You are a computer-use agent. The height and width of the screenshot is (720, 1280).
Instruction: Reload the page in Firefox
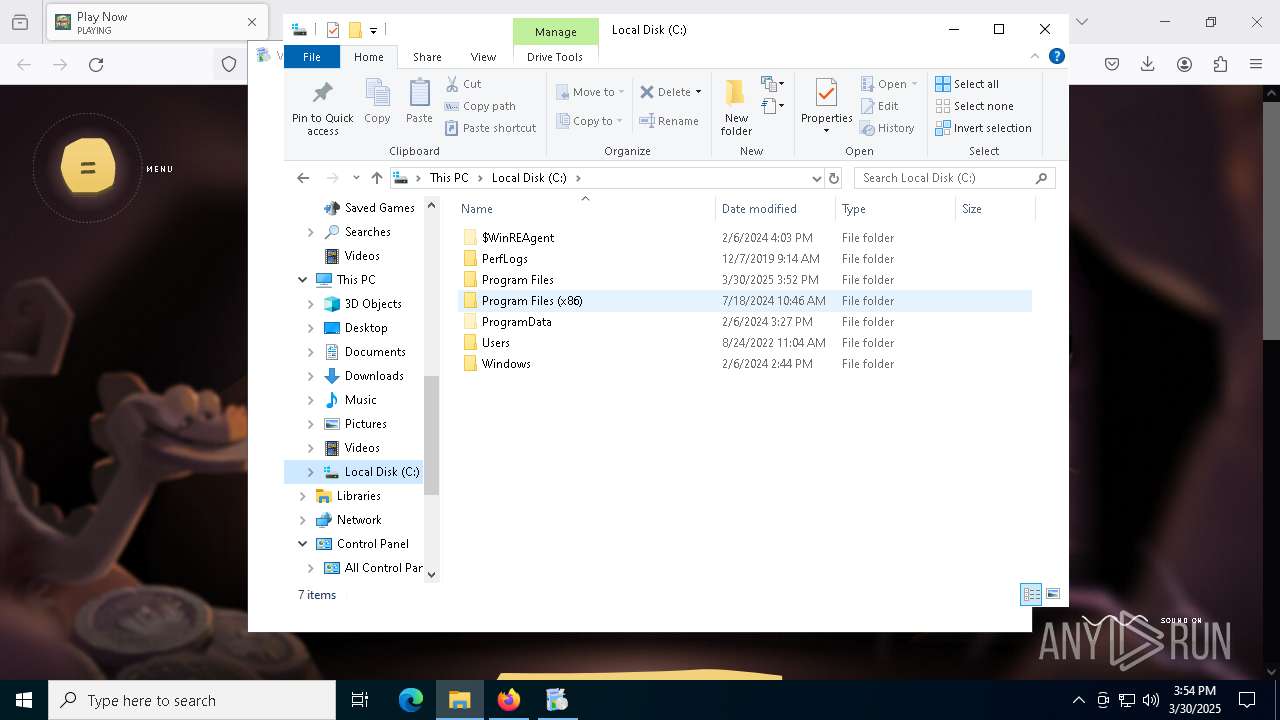pos(96,65)
